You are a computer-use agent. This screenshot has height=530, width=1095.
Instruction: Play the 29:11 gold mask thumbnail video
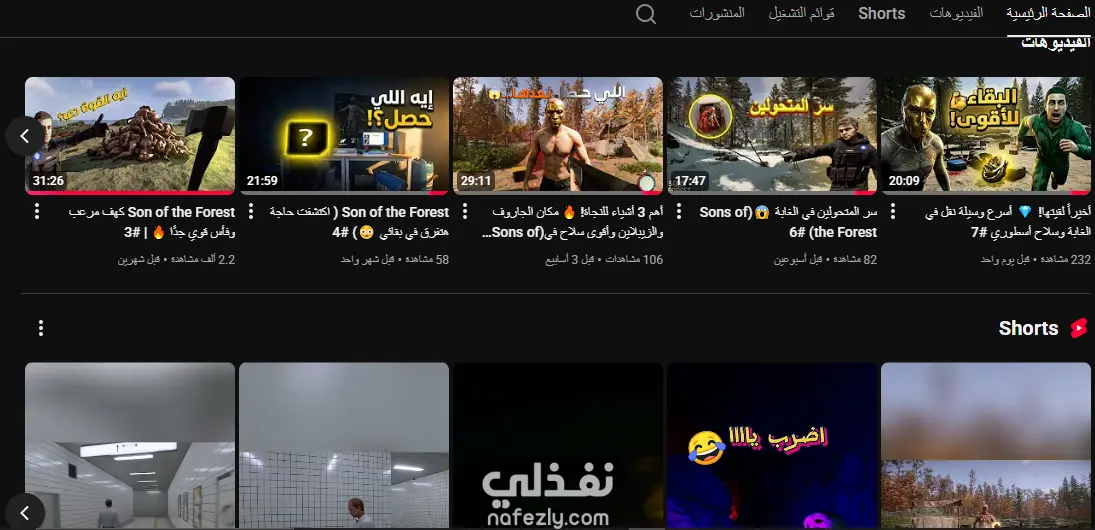tap(558, 135)
